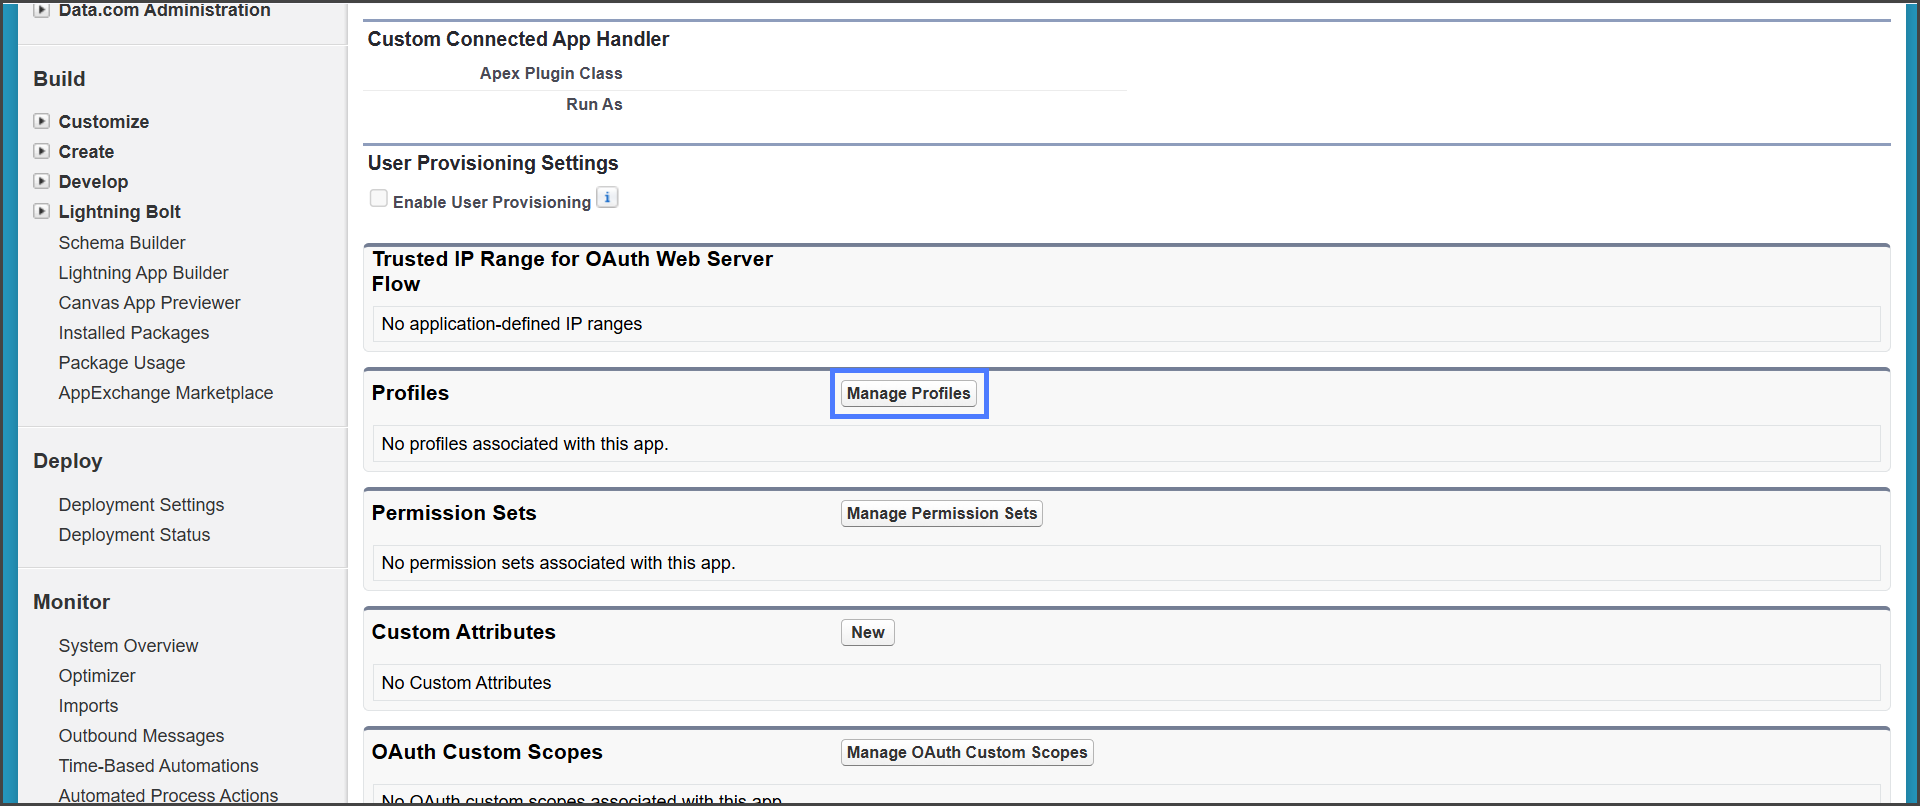1920x806 pixels.
Task: Click the info icon beside Enable User Provisioning
Action: tap(607, 198)
